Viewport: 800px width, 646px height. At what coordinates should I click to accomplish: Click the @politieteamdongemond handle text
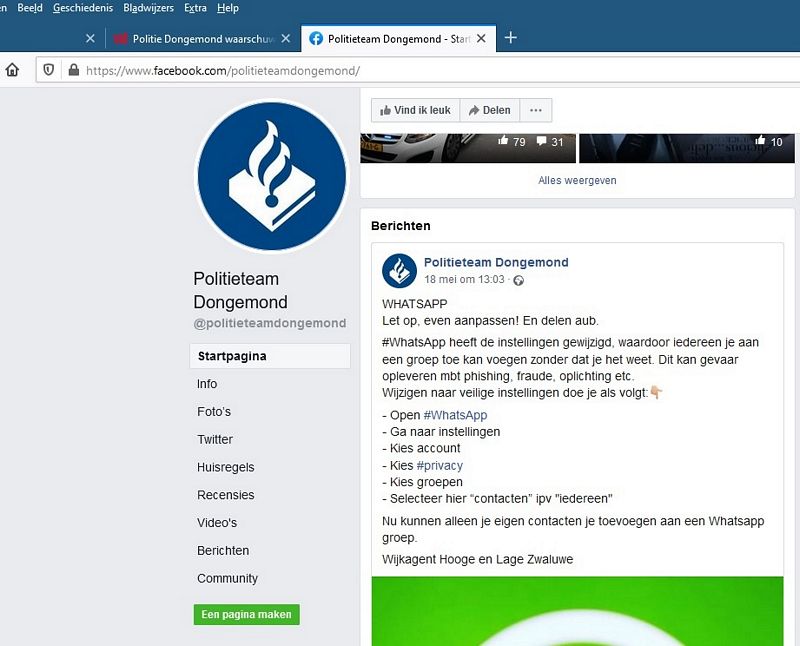[270, 323]
